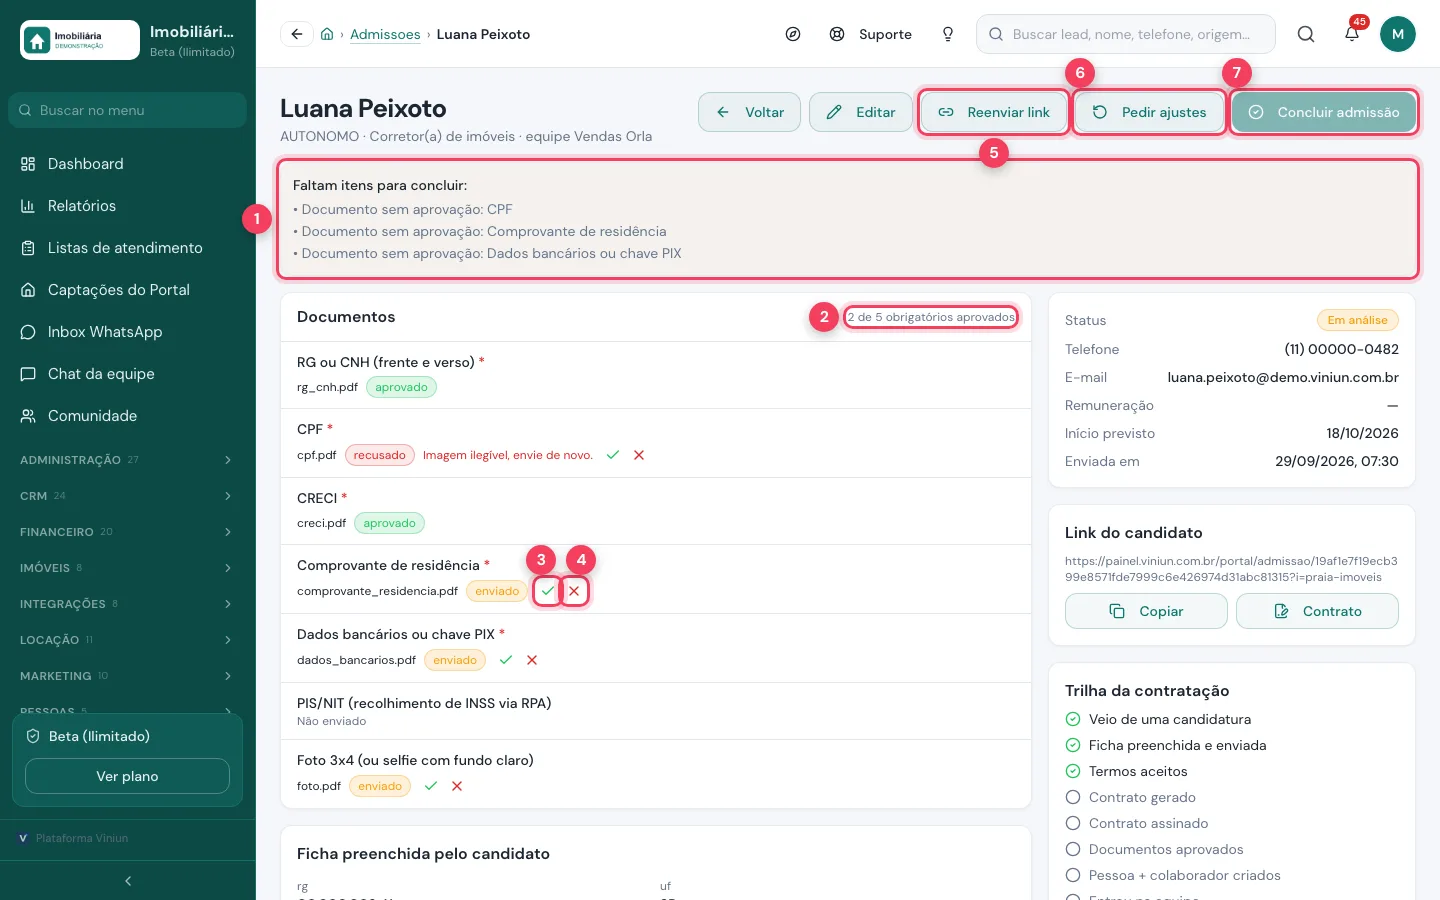
Task: Reject the Comprovante de residência document X
Action: (x=574, y=591)
